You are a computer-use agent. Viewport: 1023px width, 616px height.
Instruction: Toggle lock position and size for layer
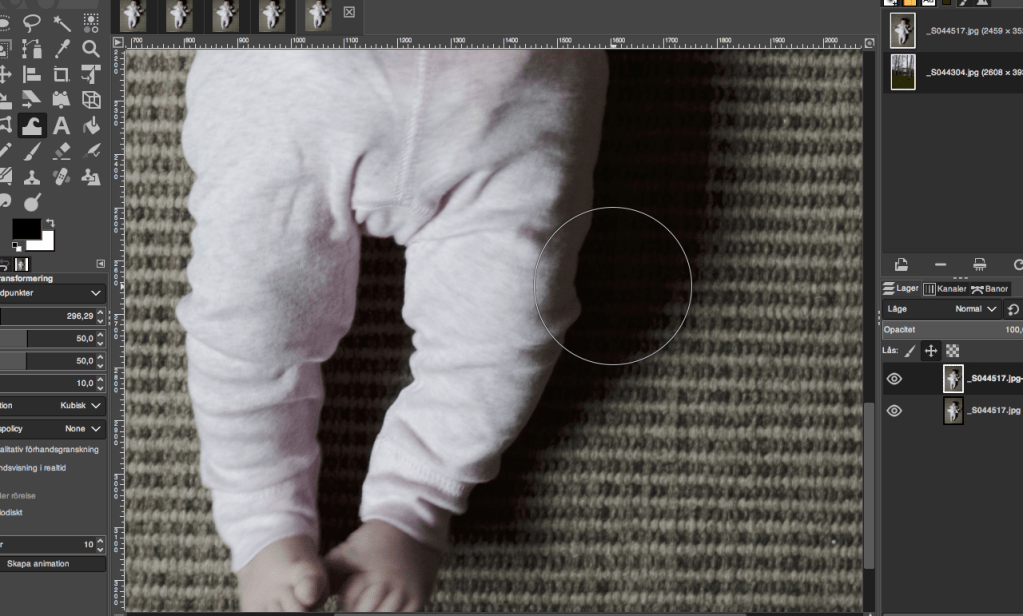(930, 351)
